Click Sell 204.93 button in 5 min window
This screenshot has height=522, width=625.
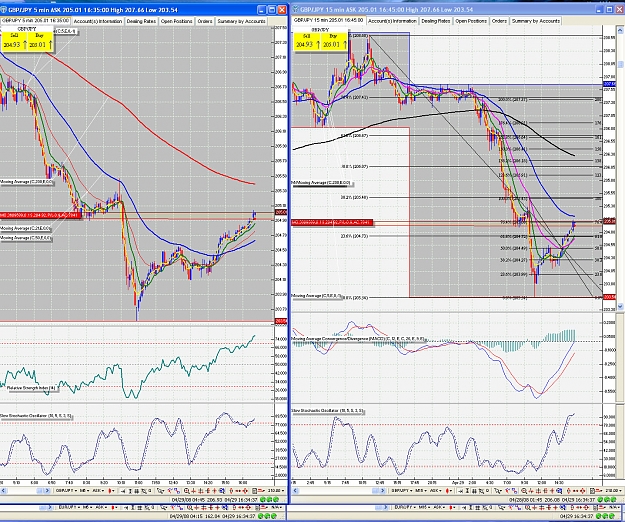pos(14,41)
